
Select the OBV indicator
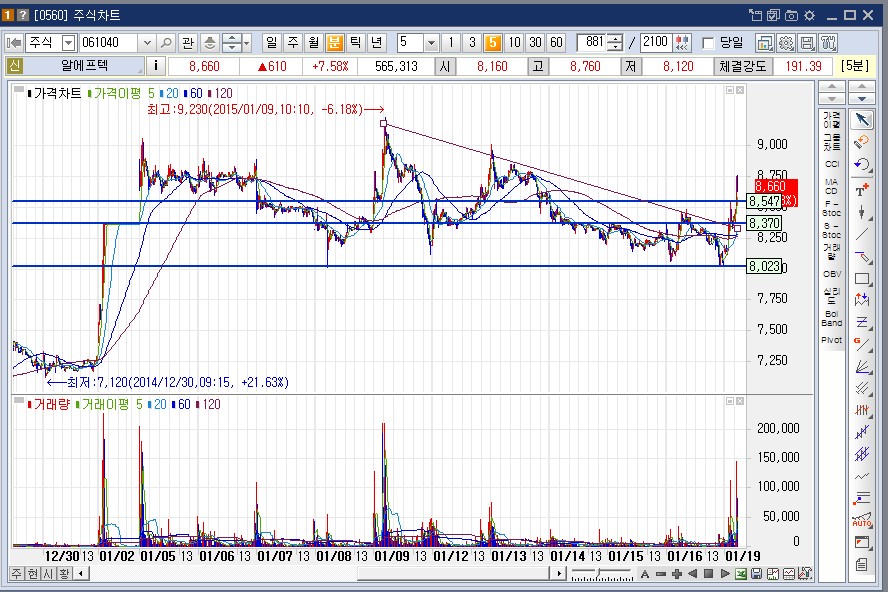point(831,274)
